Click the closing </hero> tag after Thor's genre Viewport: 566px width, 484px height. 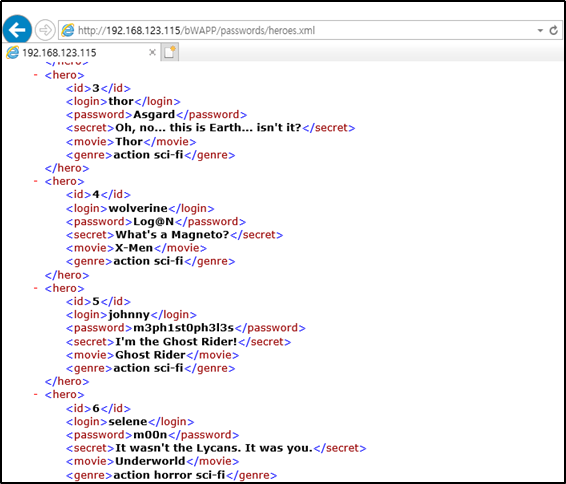[x=67, y=168]
